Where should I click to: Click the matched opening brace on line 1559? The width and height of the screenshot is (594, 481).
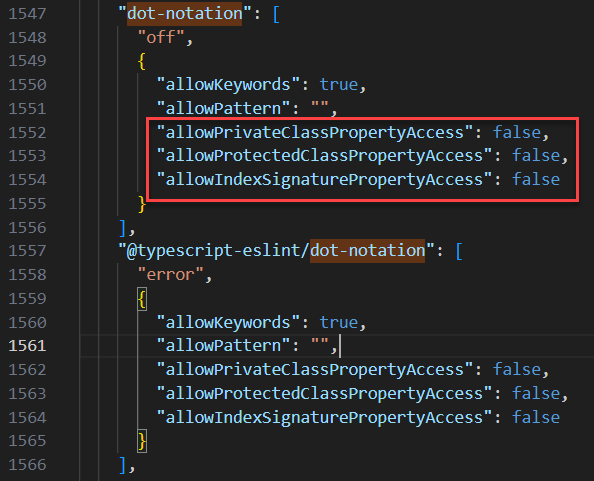pos(142,299)
